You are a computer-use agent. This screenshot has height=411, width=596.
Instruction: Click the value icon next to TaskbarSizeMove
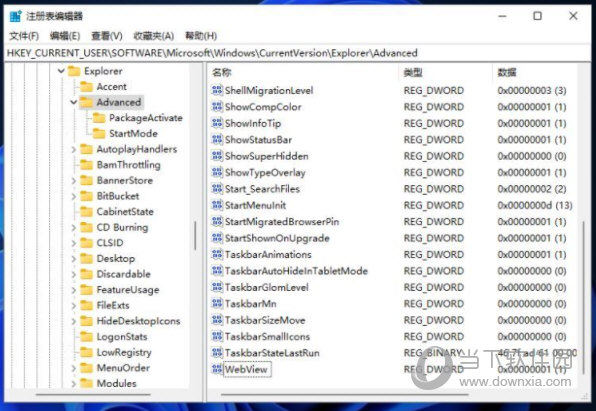(217, 320)
